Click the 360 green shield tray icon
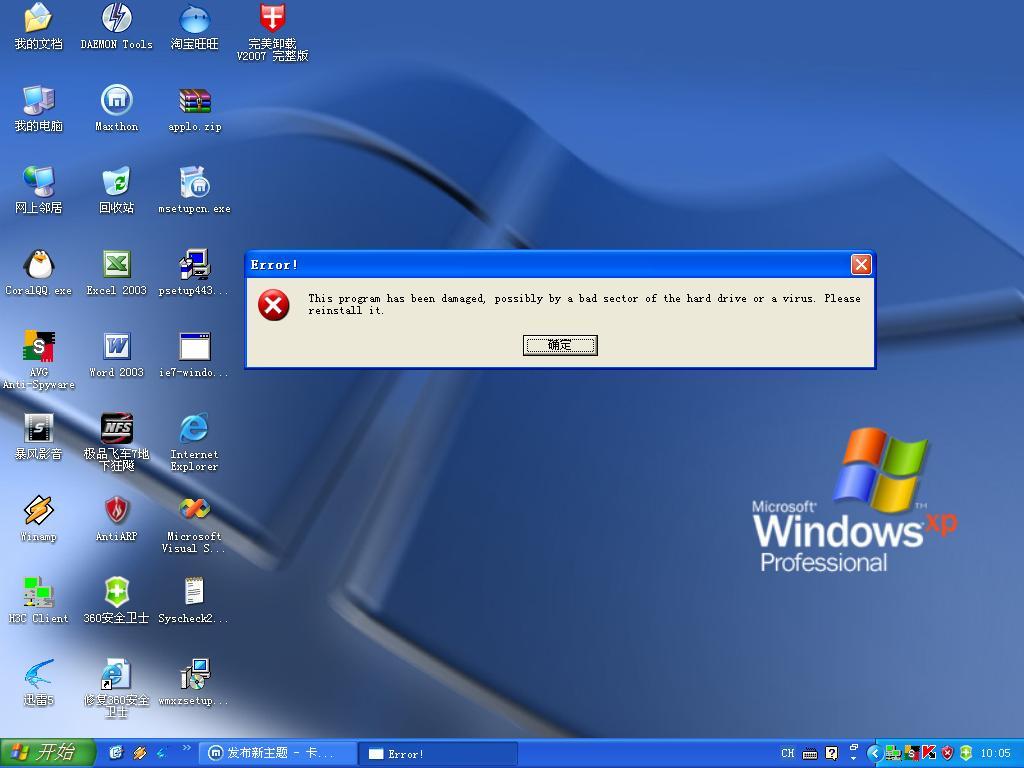Viewport: 1024px width, 768px height. [x=966, y=753]
